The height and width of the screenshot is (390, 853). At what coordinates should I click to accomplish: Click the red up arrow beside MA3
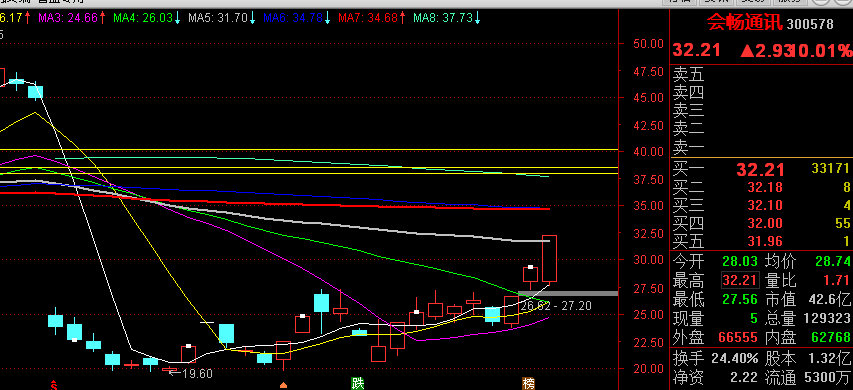[x=102, y=18]
